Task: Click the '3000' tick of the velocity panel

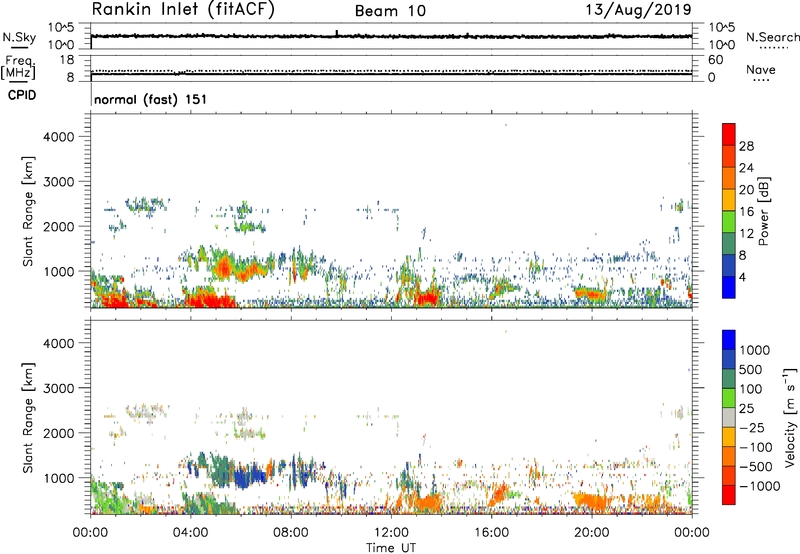Action: (59, 388)
